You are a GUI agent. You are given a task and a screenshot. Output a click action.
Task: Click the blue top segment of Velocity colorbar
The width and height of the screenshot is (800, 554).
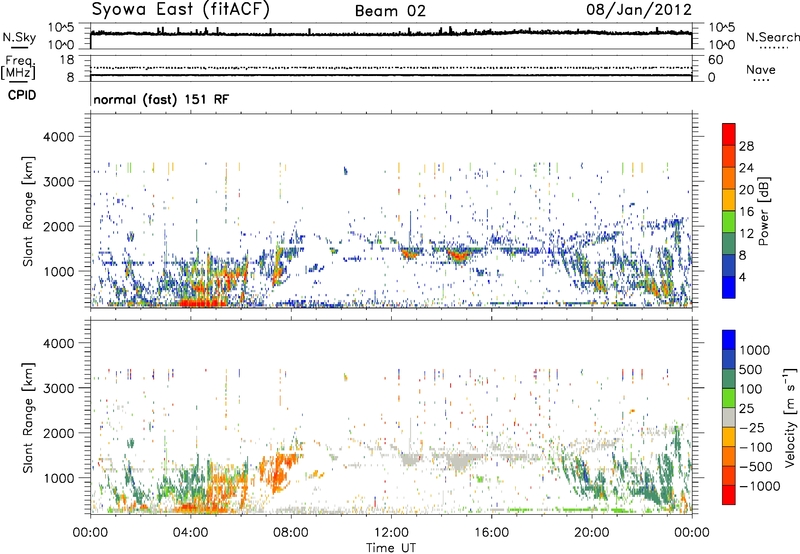point(729,340)
